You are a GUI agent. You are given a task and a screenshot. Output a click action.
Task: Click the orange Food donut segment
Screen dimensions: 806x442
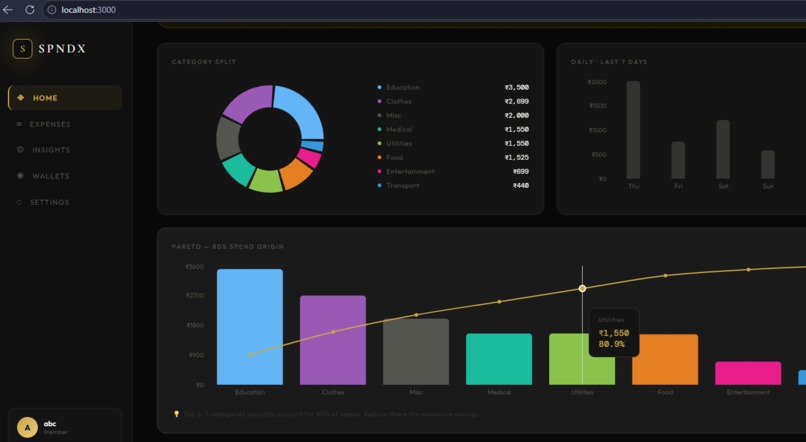coord(296,174)
